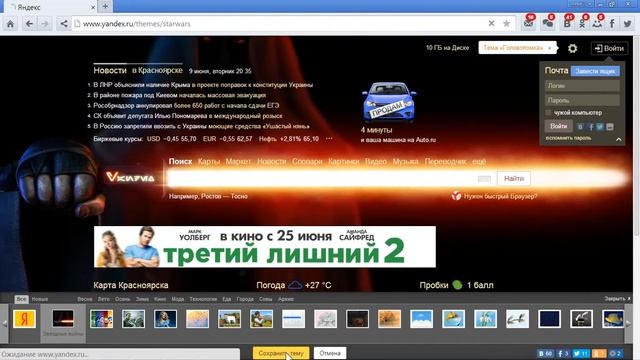The image size is (640, 360).
Task: Open the blue car Auto.ru advertisement
Action: tap(389, 102)
